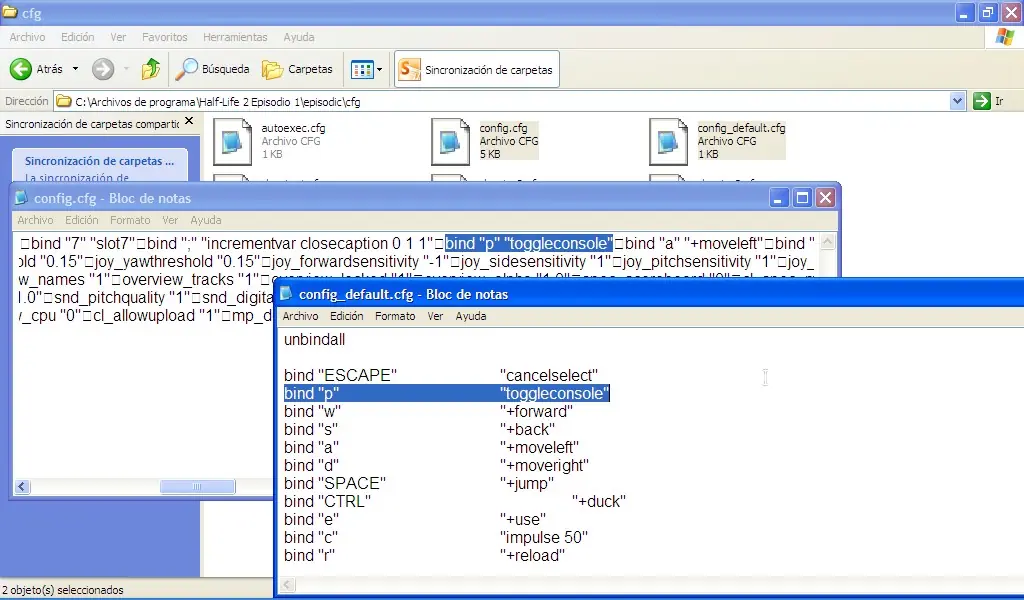Open the Búsqueda search tool

point(212,69)
